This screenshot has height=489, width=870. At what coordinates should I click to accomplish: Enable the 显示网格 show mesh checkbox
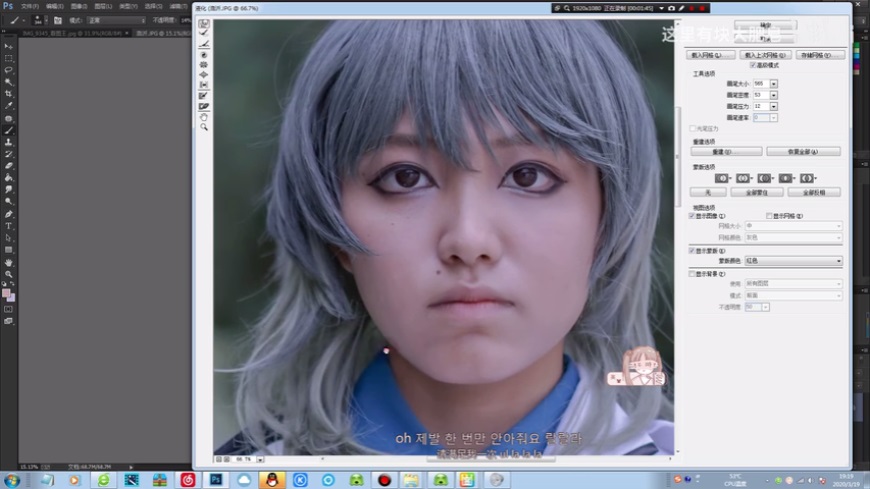(x=769, y=216)
